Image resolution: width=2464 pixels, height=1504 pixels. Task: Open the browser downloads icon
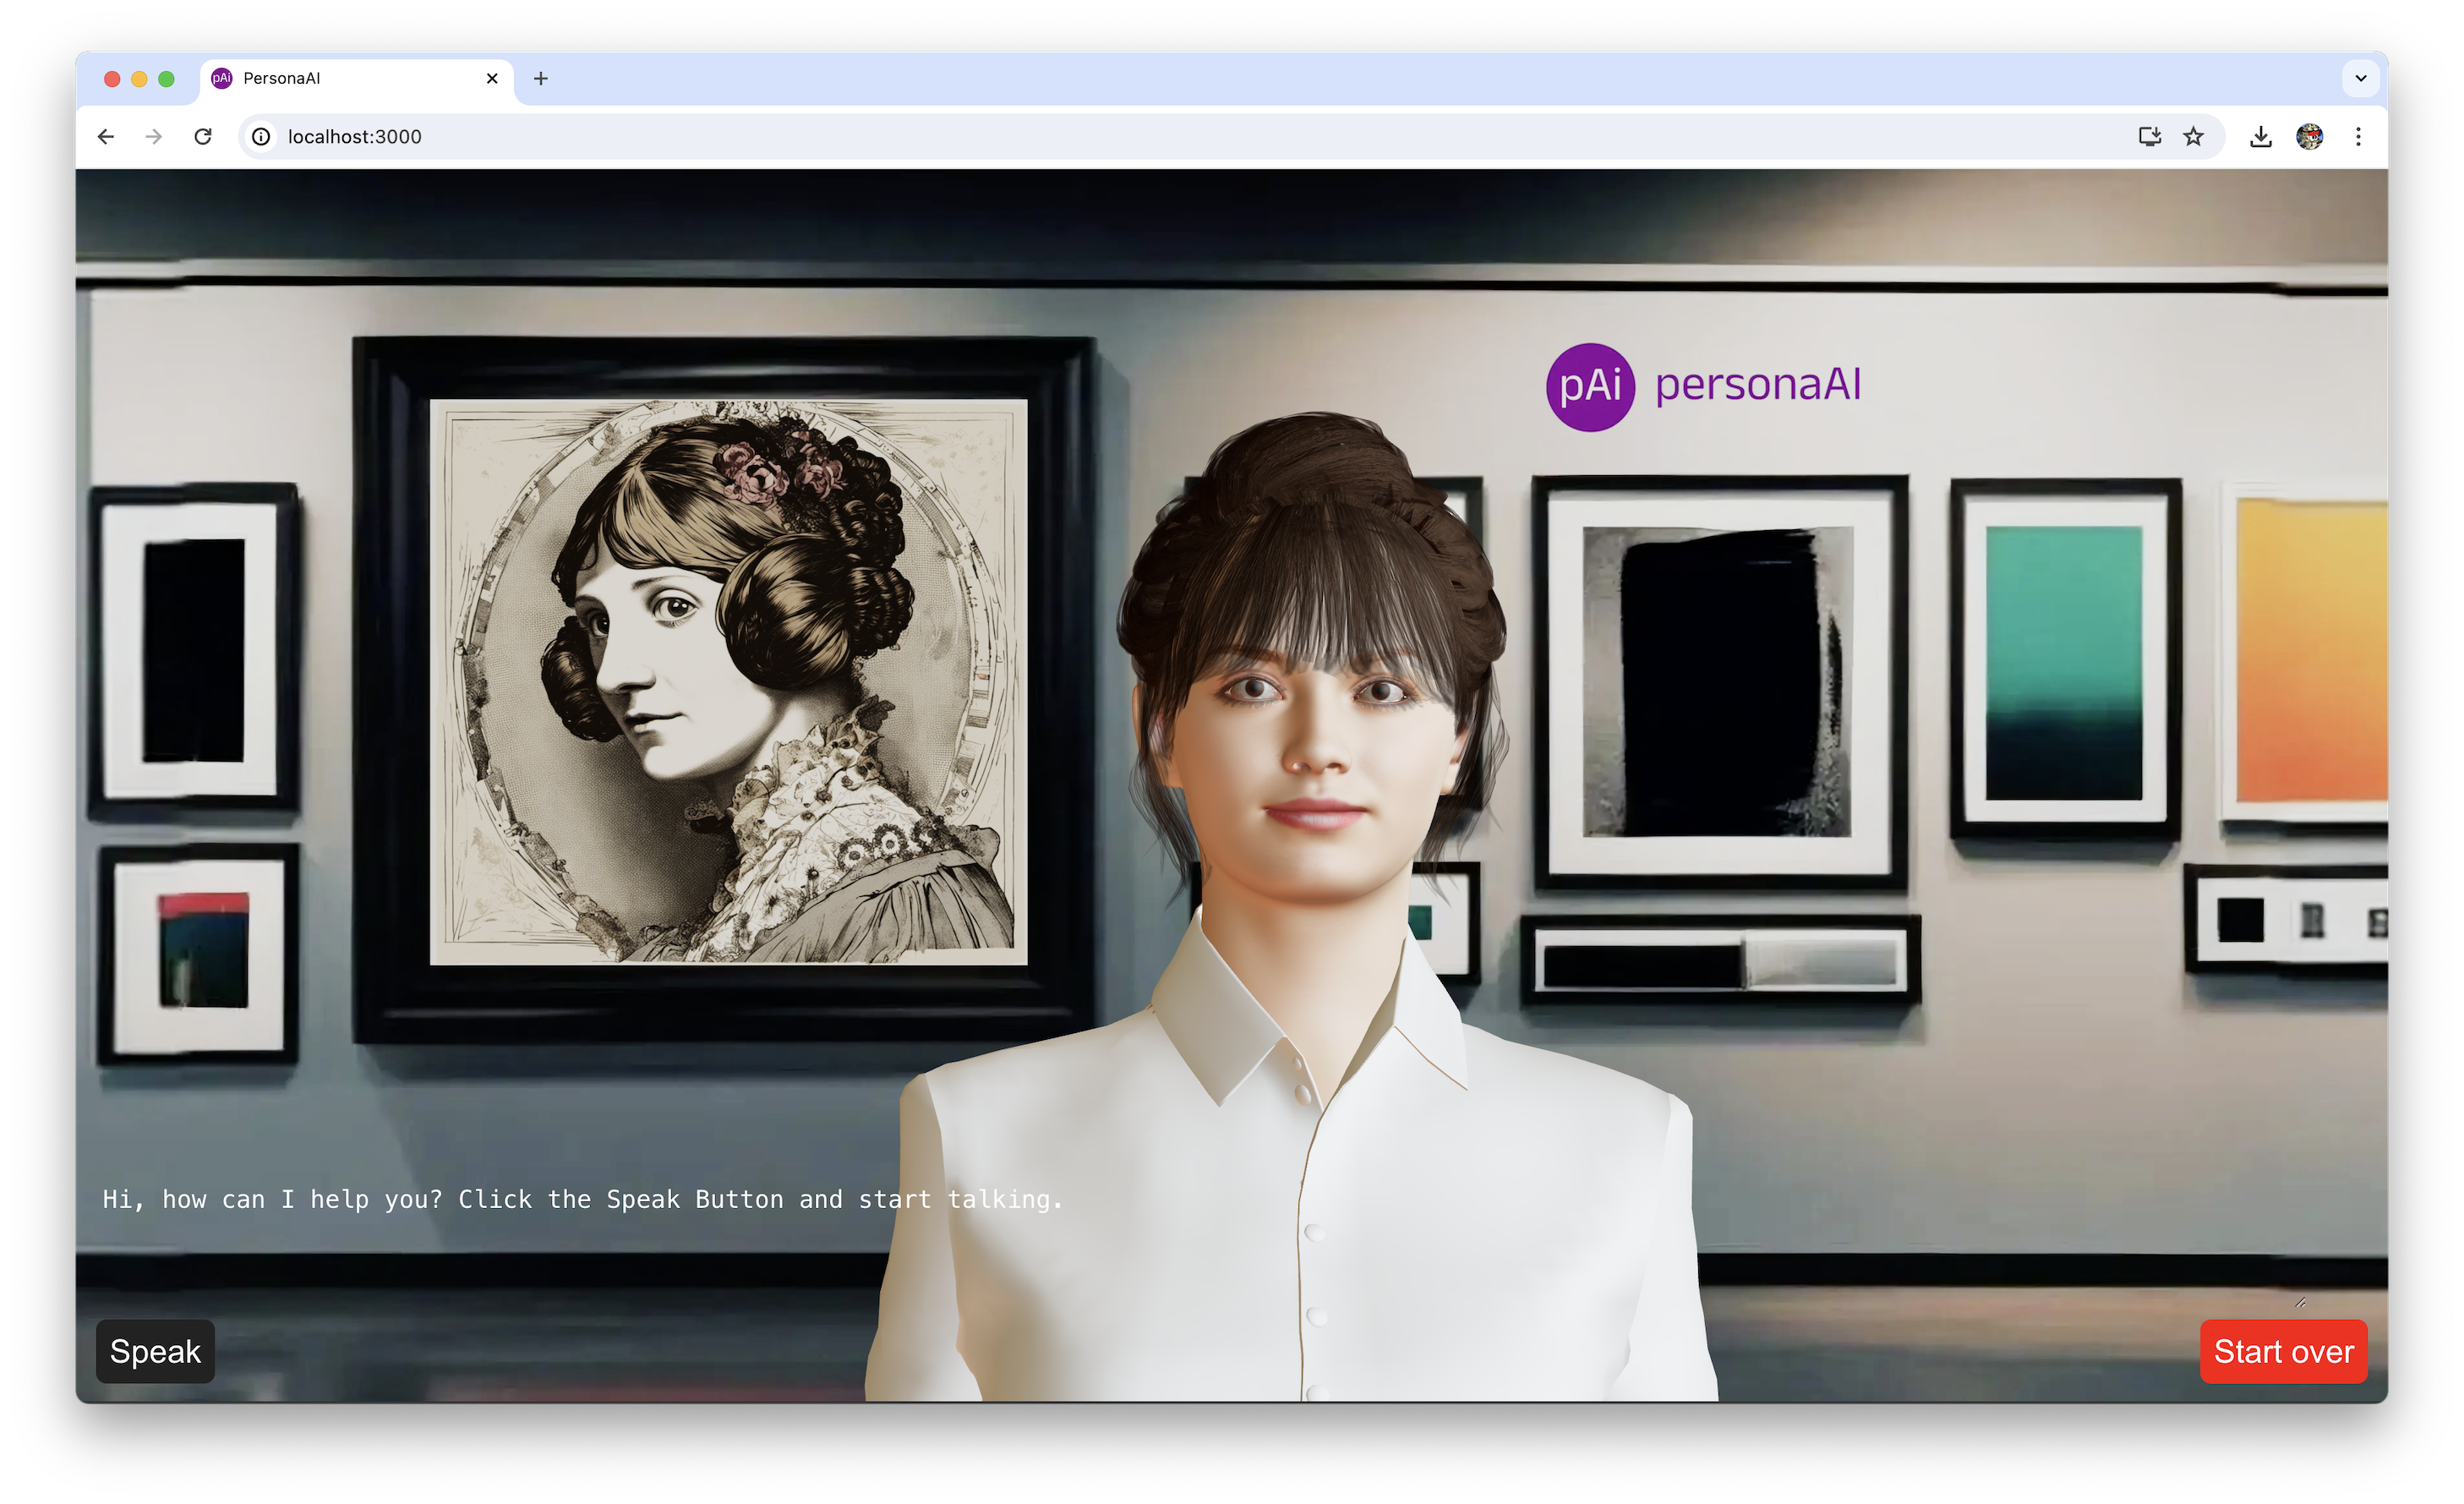[2260, 136]
